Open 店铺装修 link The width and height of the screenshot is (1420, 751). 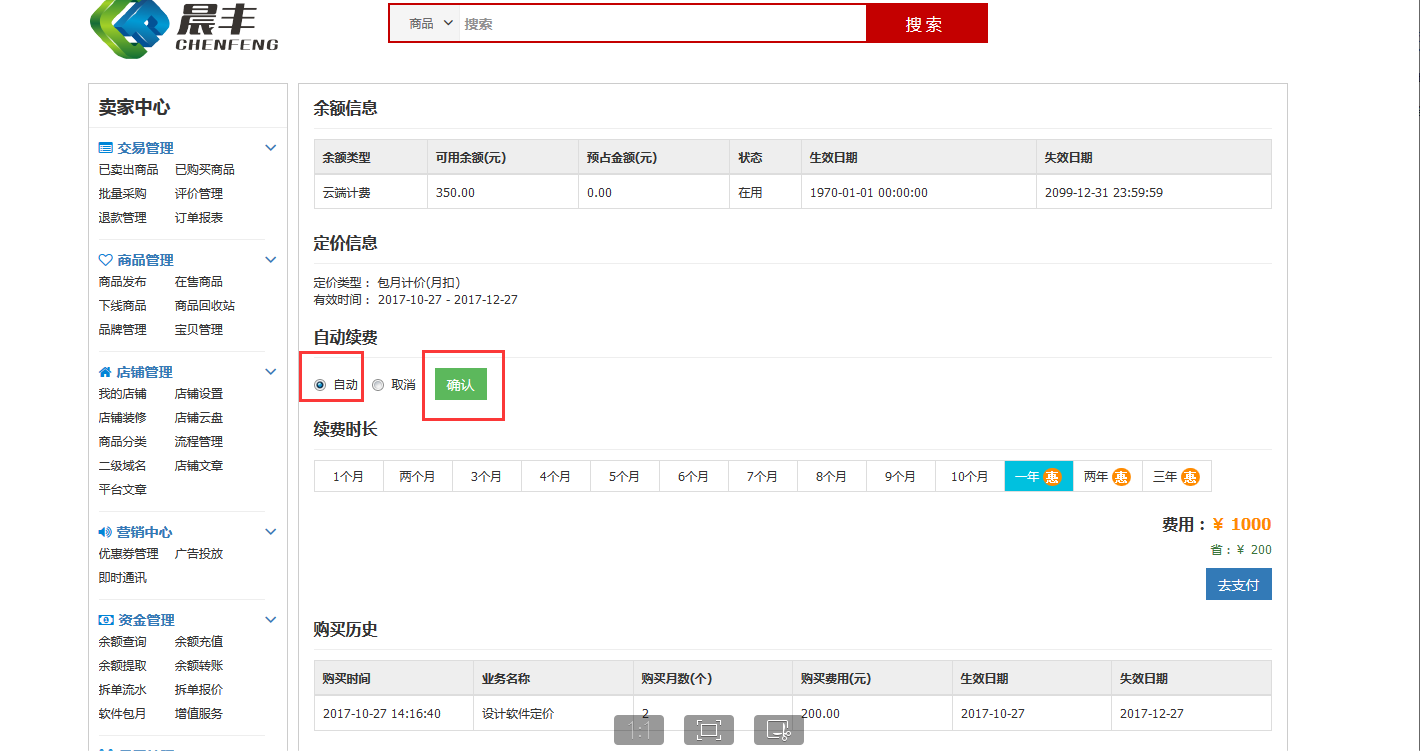pos(123,418)
